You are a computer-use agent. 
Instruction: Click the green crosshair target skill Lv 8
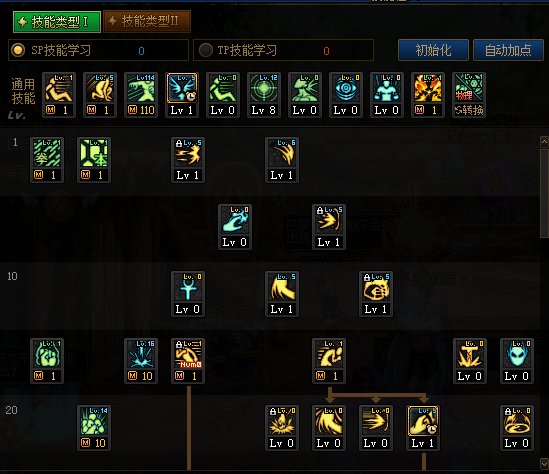click(x=264, y=95)
